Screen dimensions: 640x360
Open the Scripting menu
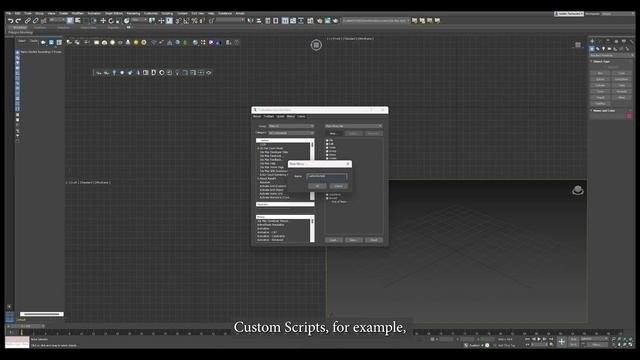pyautogui.click(x=167, y=13)
